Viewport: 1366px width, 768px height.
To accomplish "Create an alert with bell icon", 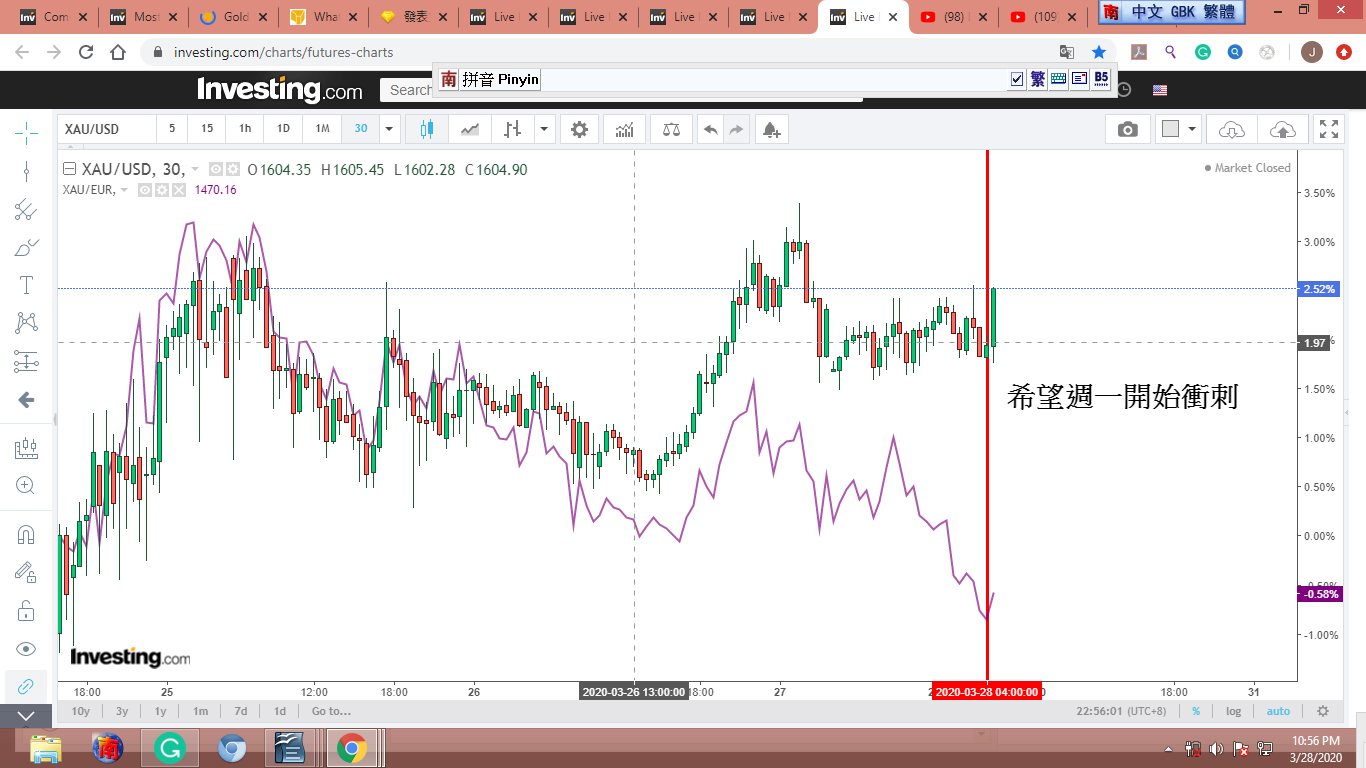I will tap(770, 129).
